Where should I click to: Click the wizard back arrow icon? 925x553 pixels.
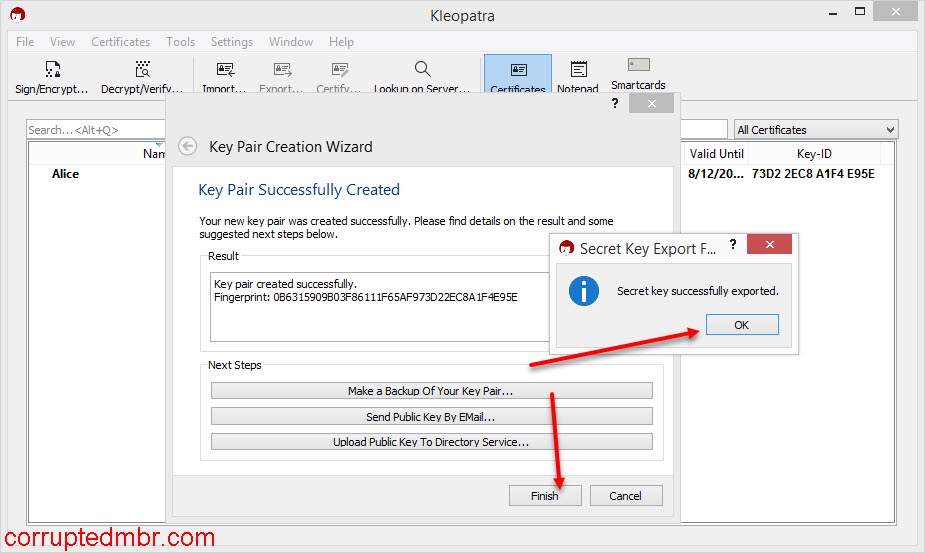coord(187,146)
